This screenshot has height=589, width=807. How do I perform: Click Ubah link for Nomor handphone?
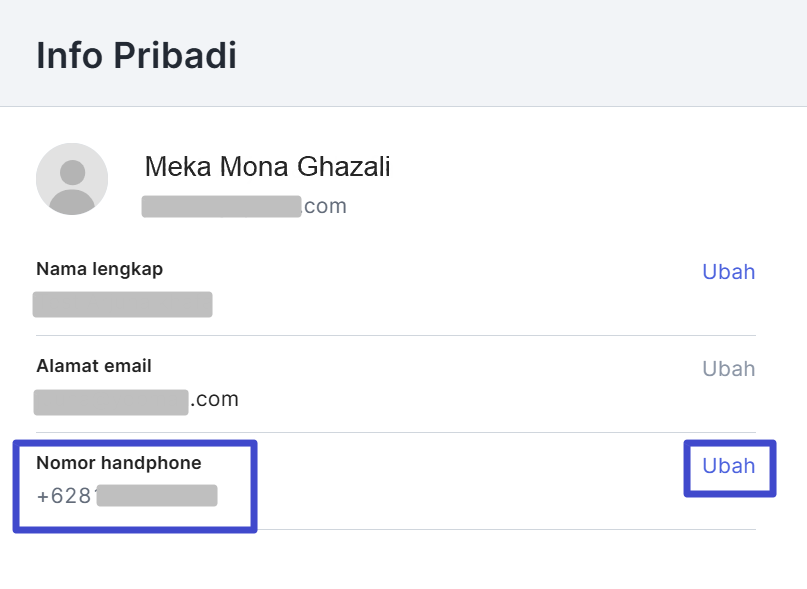(x=729, y=466)
